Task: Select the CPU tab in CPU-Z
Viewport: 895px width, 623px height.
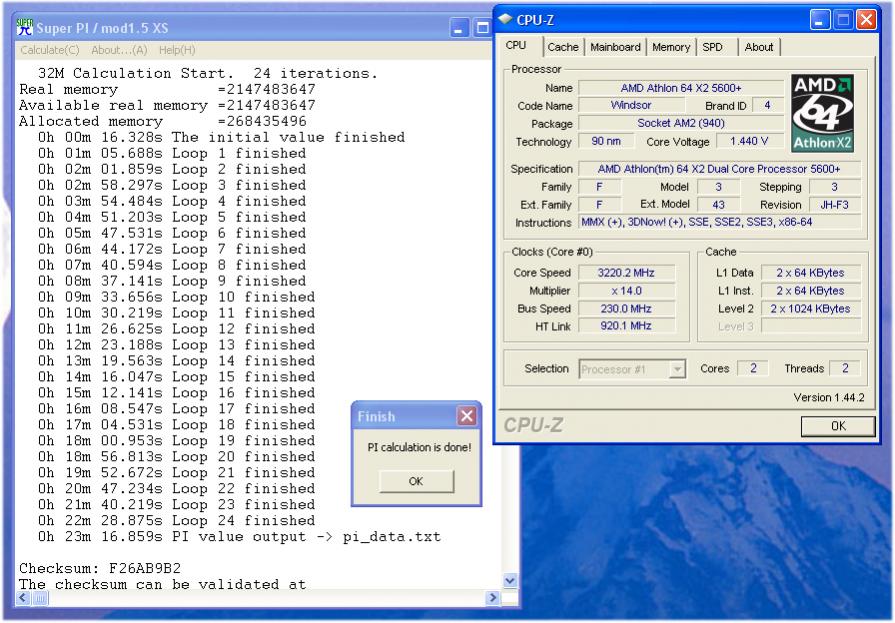Action: (x=516, y=45)
